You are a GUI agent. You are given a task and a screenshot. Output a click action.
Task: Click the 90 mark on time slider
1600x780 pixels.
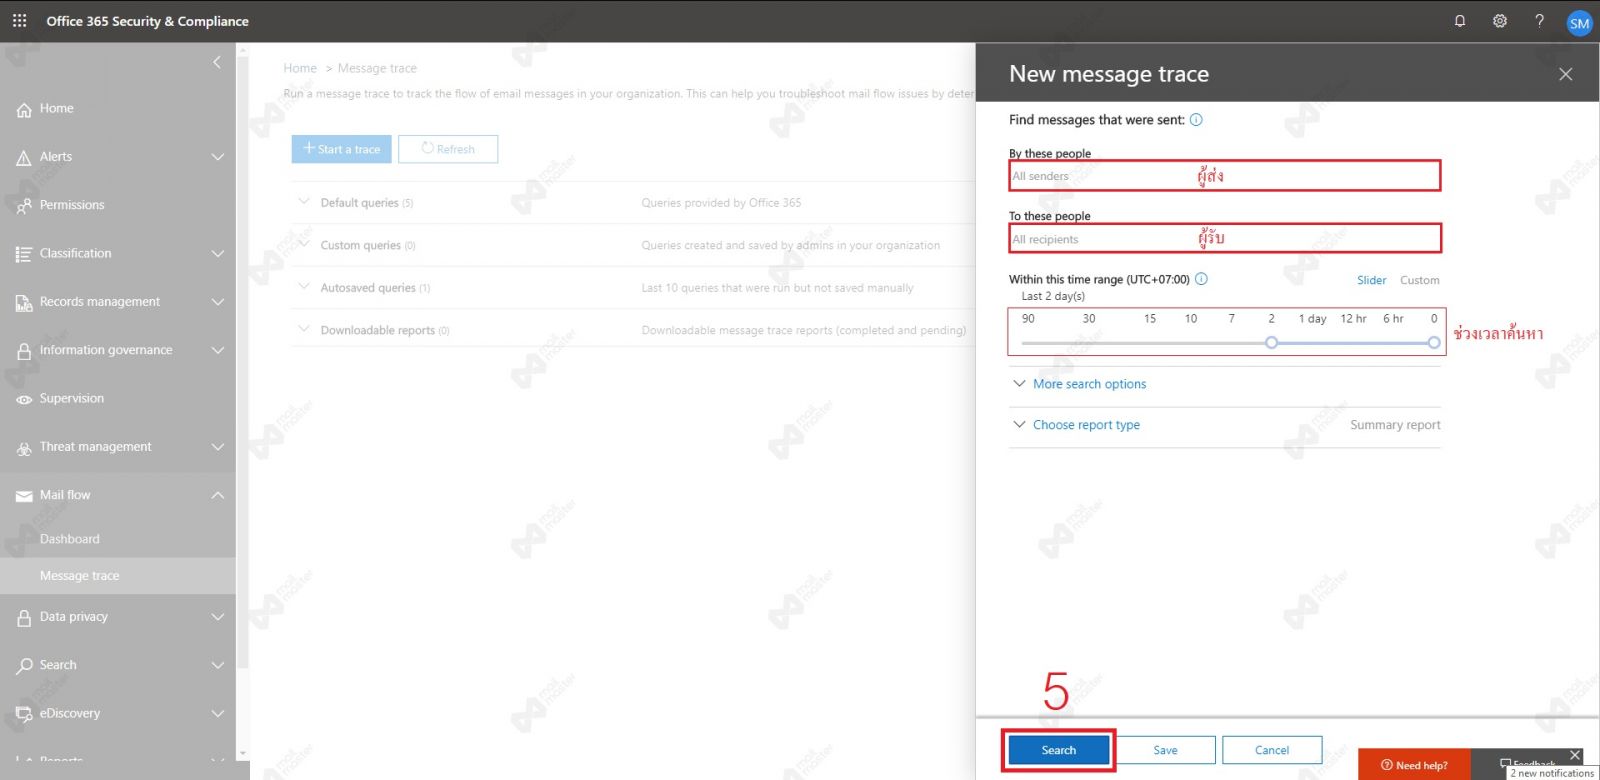point(1028,319)
